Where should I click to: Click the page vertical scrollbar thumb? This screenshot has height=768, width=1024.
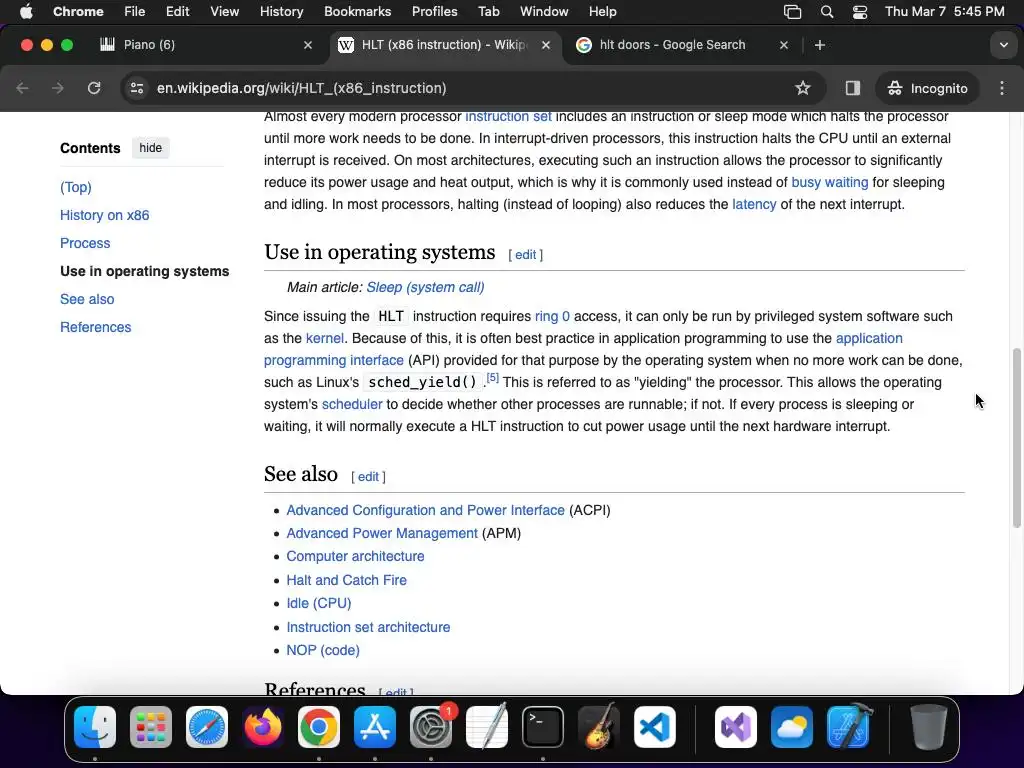1016,438
